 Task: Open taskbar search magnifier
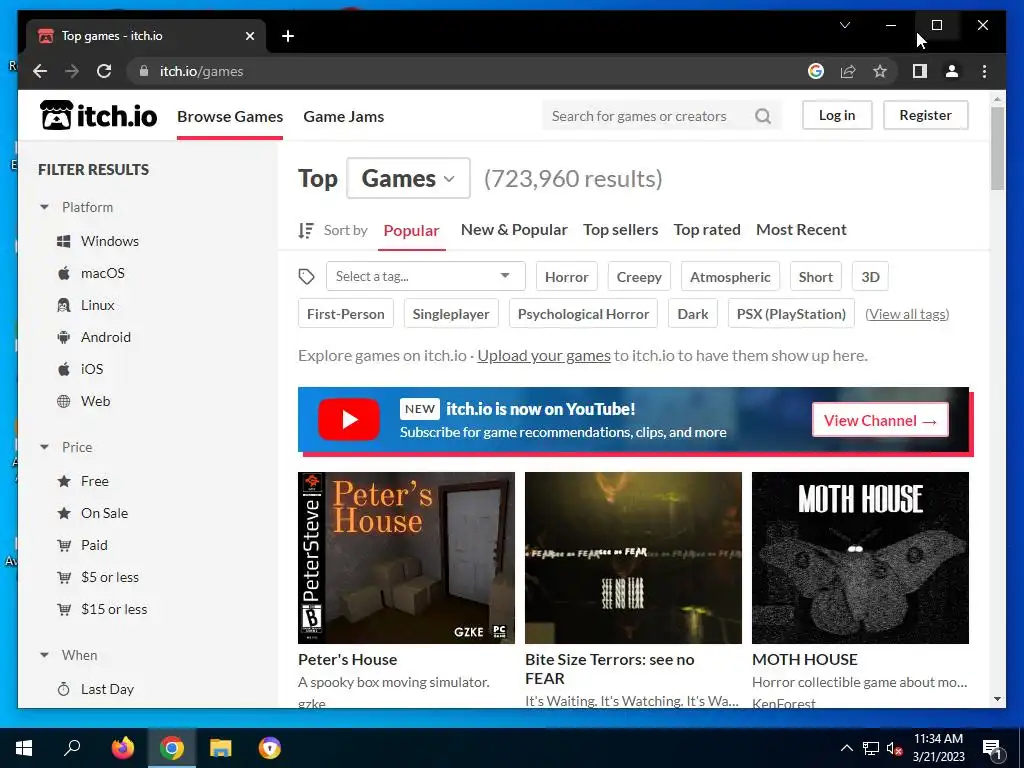tap(72, 747)
